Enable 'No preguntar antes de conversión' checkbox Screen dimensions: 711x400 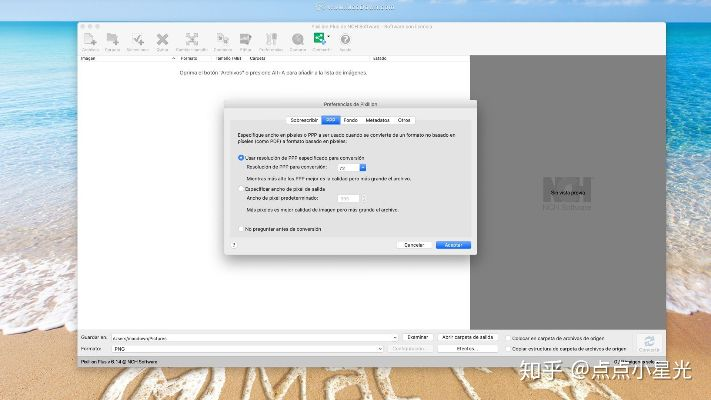click(x=241, y=229)
